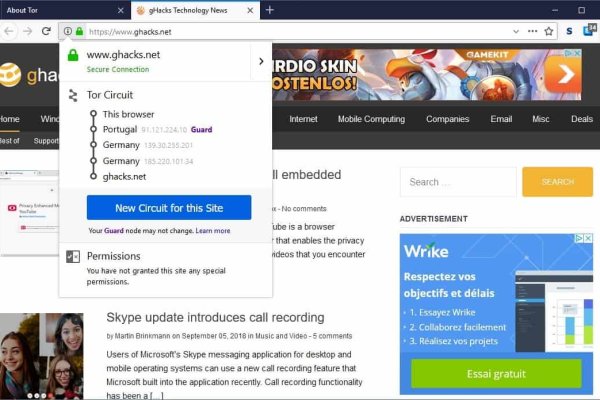This screenshot has height=400, width=600.
Task: Switch to the About Tor tab
Action: [50, 9]
